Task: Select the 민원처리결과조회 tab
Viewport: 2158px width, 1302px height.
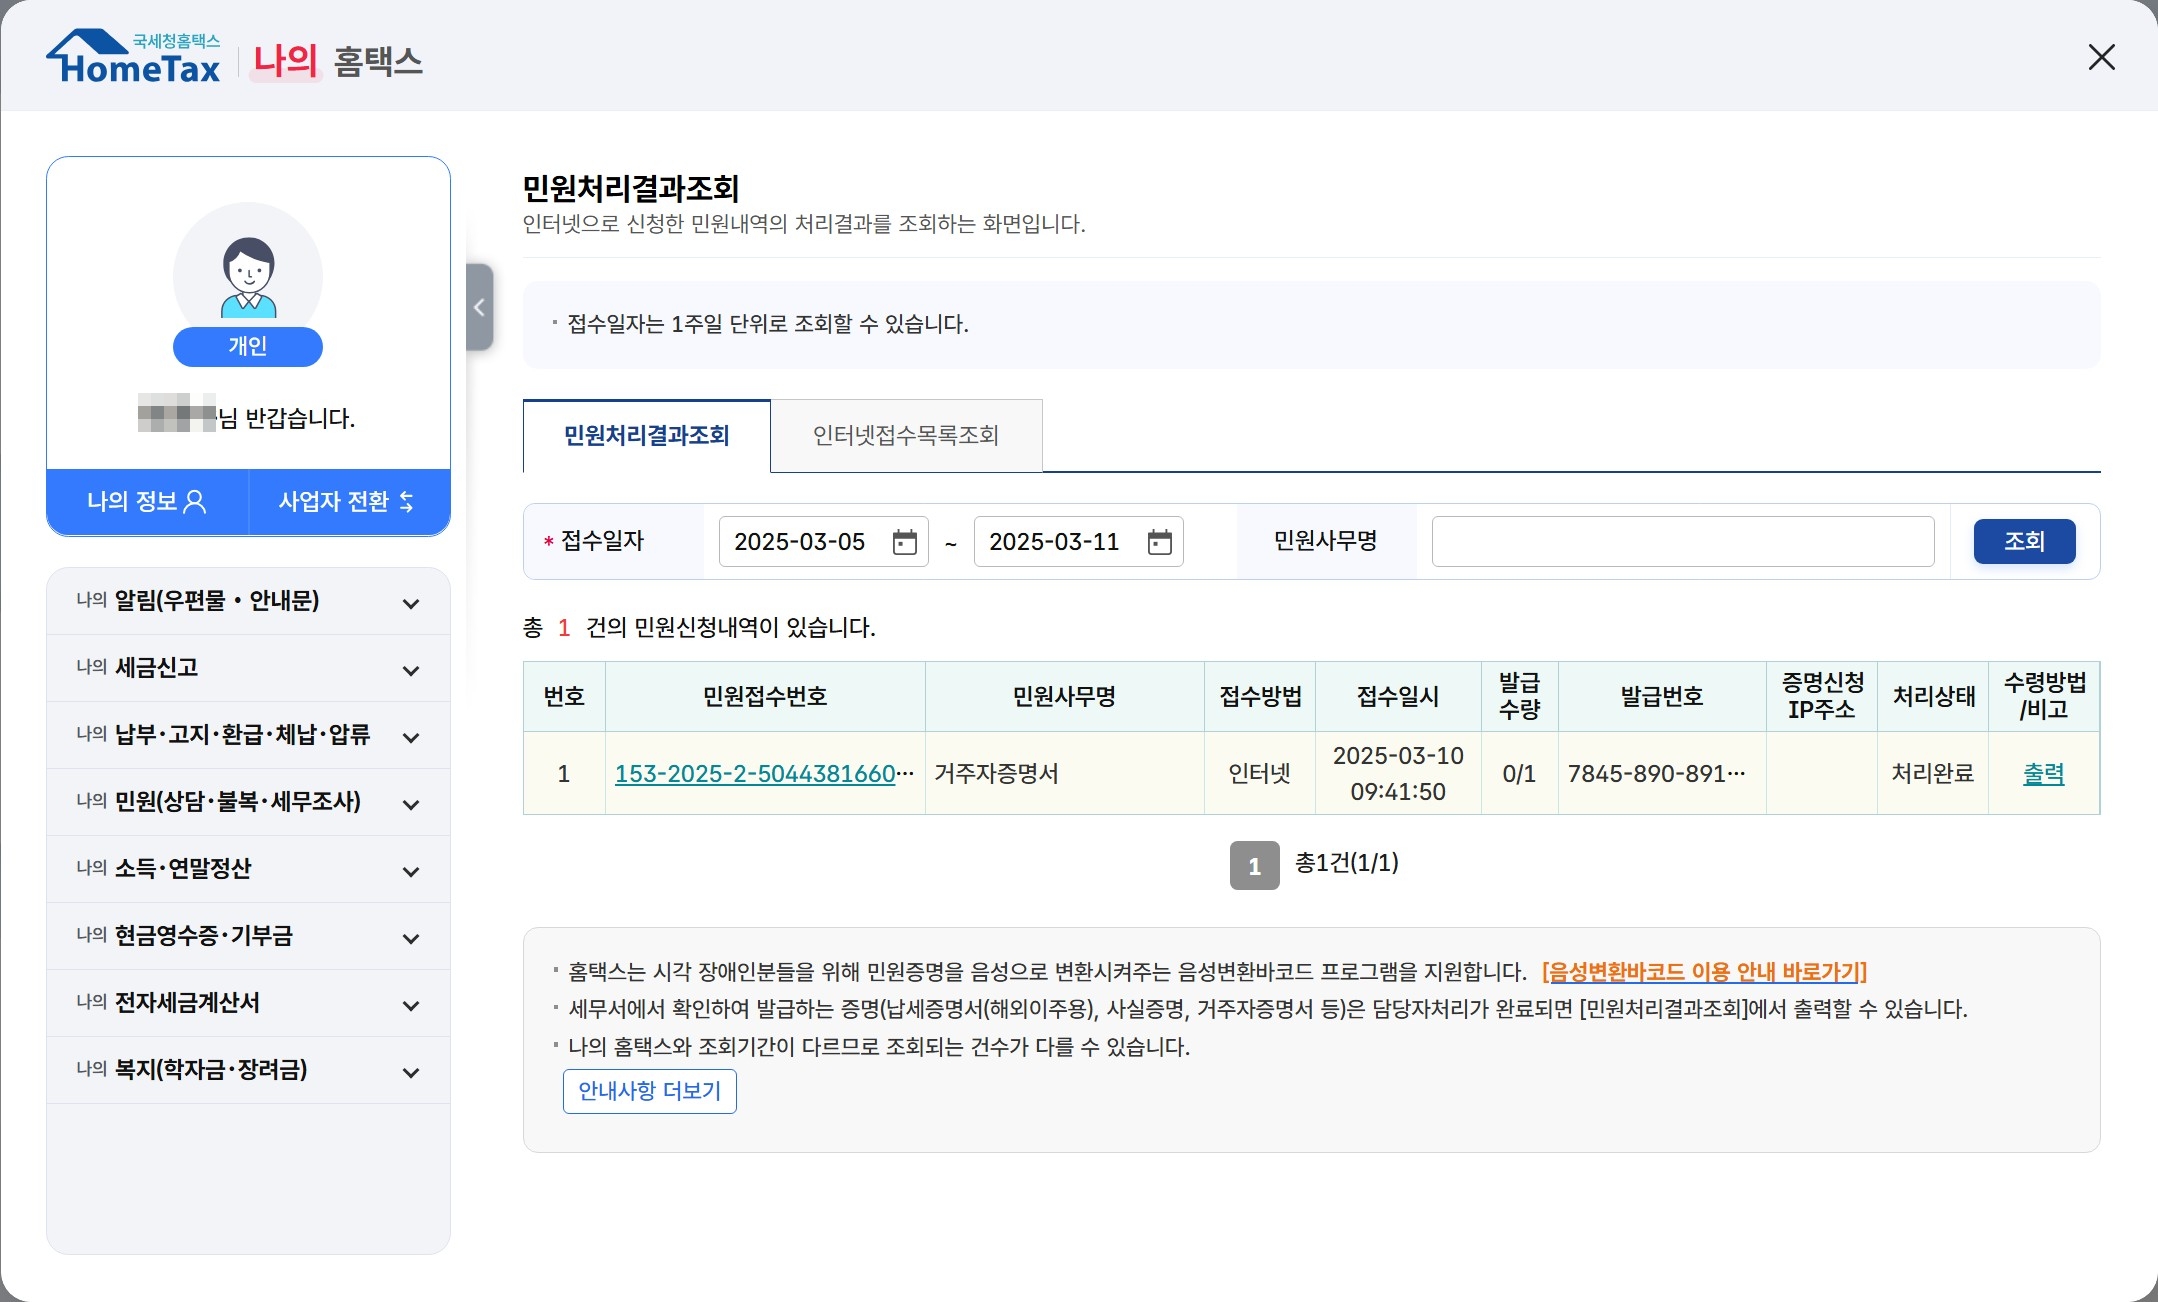Action: tap(647, 436)
